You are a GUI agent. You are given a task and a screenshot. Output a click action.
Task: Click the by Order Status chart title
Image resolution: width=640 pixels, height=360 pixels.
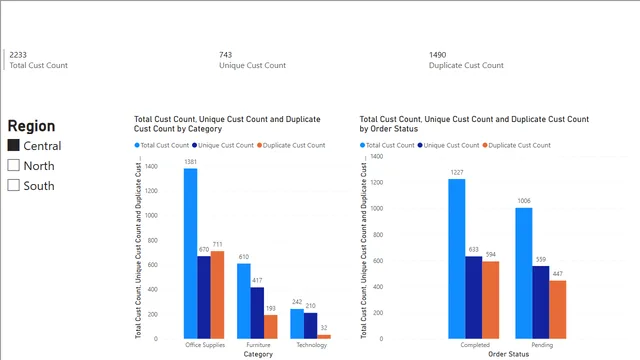[x=474, y=124]
